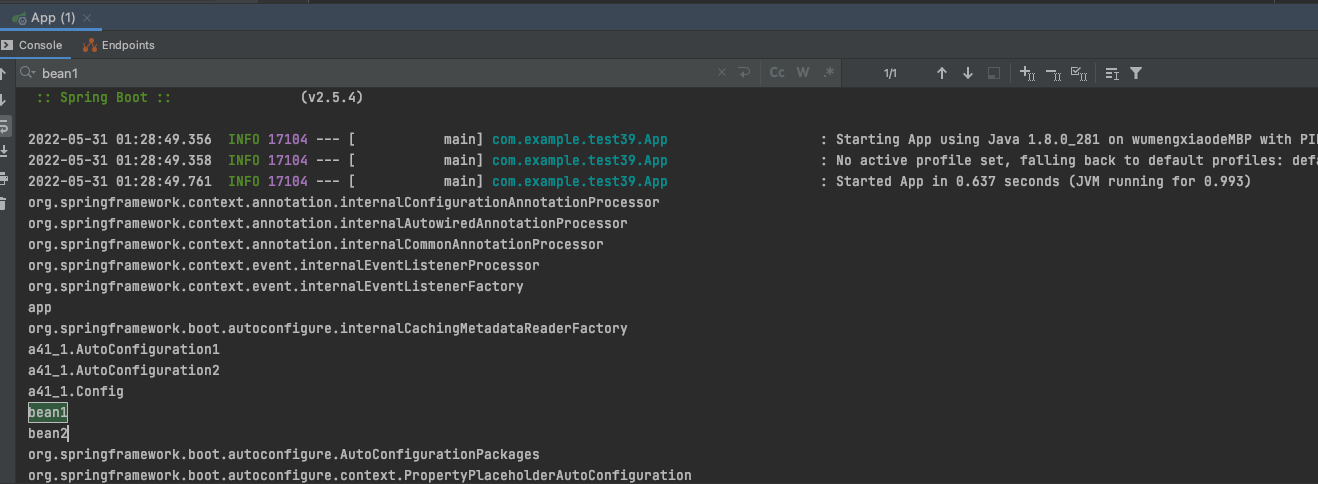Open the Endpoints tab
Screen dimensions: 1318x484
pos(119,45)
